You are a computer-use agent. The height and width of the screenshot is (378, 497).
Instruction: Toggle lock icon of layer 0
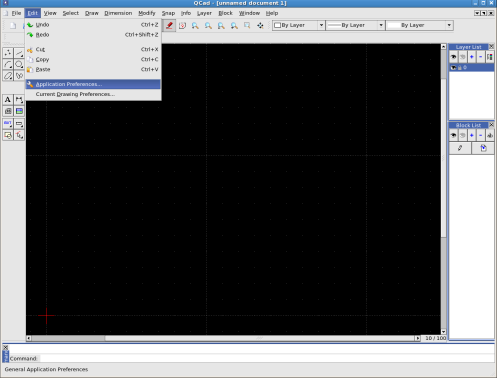point(460,68)
